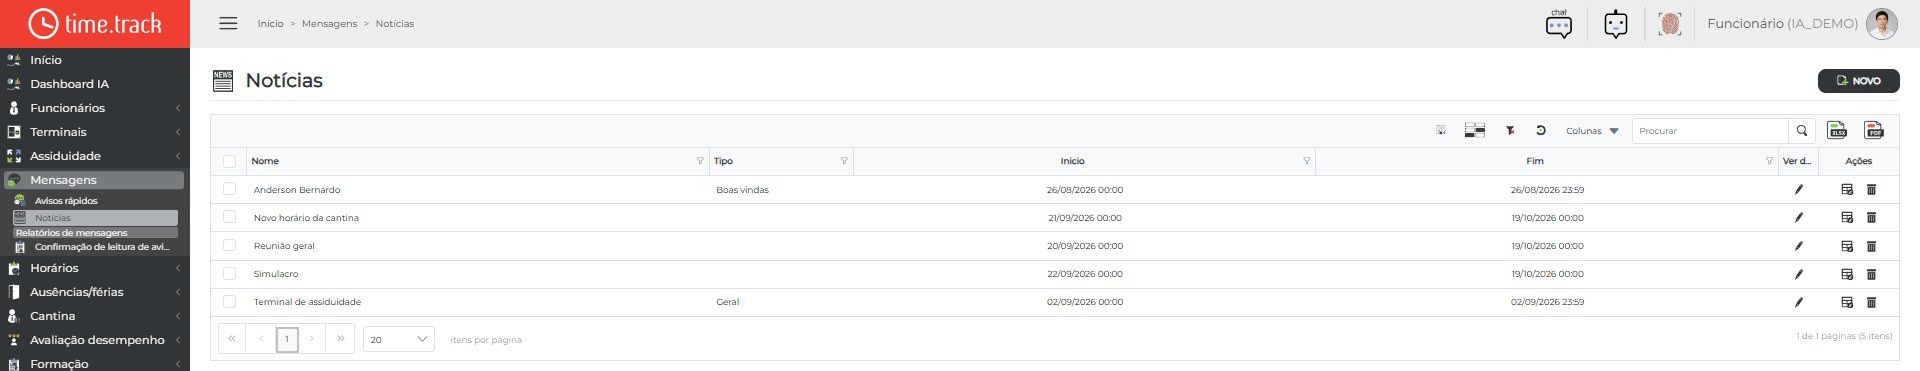Viewport: 1920px width, 371px height.
Task: Click the time.track logo
Action: 95,23
